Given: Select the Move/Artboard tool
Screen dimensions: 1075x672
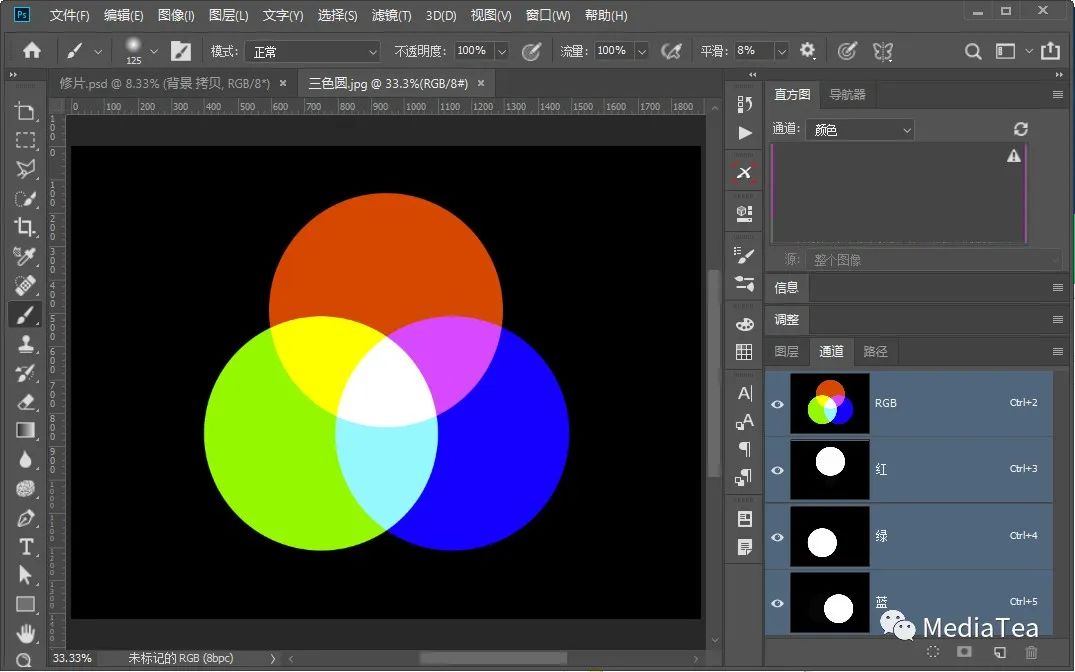Looking at the screenshot, I should click(x=25, y=112).
